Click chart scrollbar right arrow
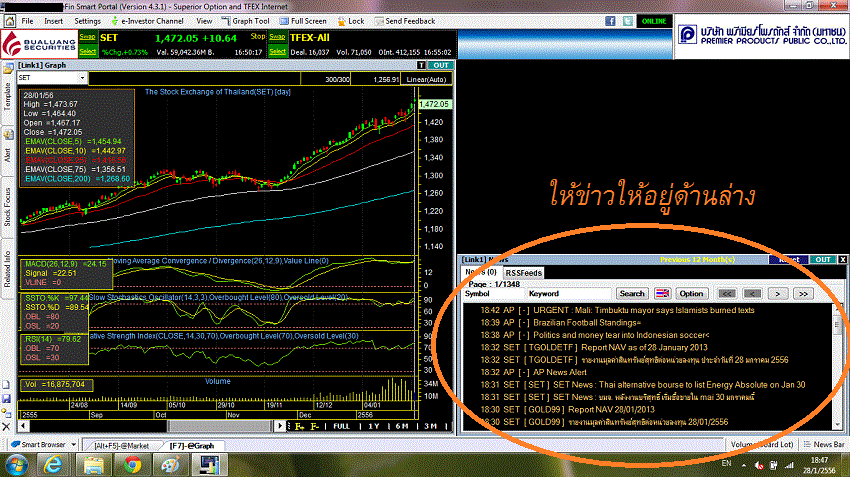 coord(280,426)
